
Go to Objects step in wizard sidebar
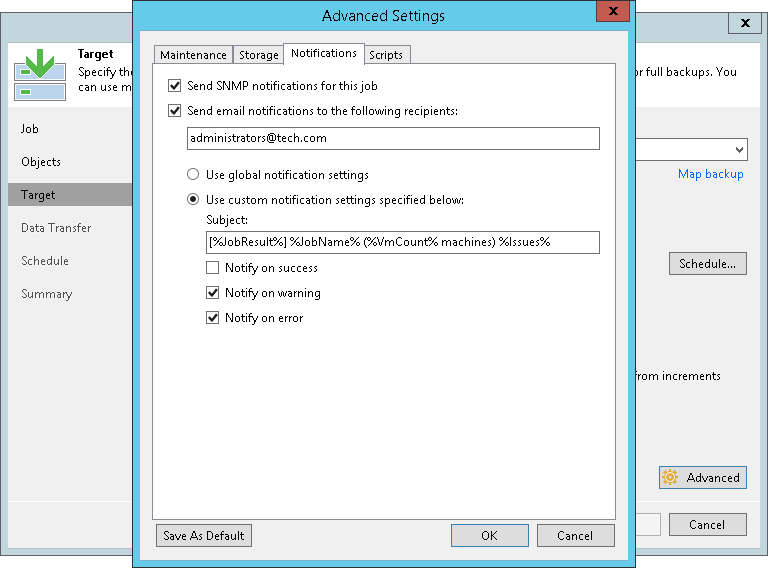click(x=41, y=162)
